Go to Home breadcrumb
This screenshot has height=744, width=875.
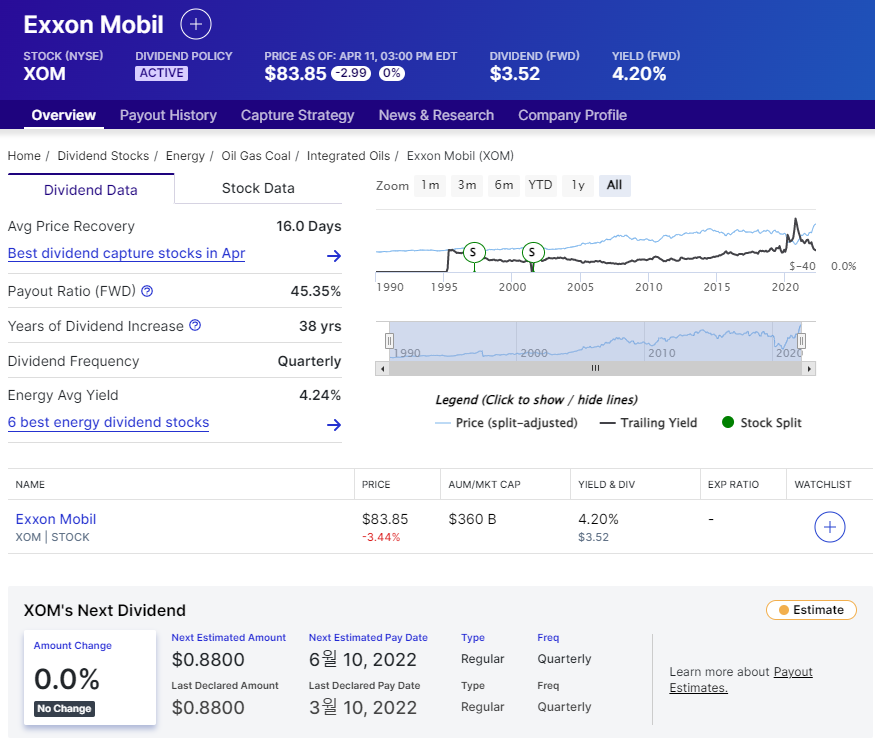click(x=24, y=156)
